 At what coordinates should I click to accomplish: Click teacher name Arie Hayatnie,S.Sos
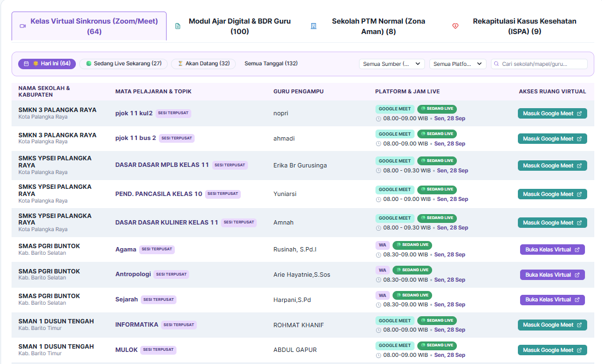click(301, 275)
